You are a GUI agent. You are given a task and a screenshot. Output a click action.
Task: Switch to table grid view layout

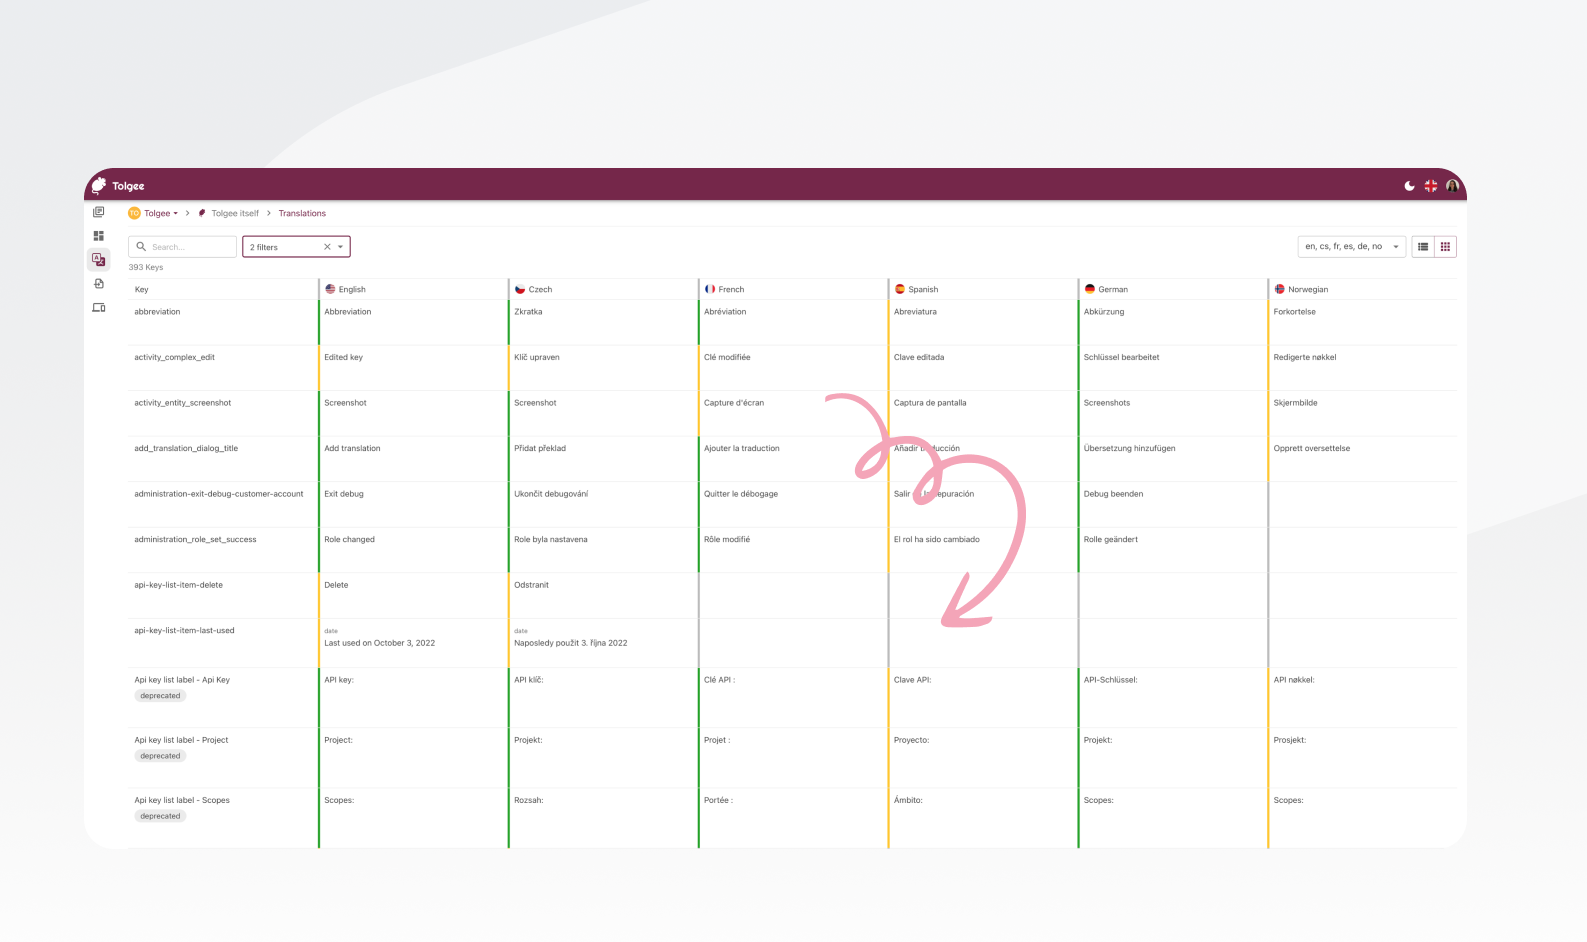click(x=1445, y=247)
